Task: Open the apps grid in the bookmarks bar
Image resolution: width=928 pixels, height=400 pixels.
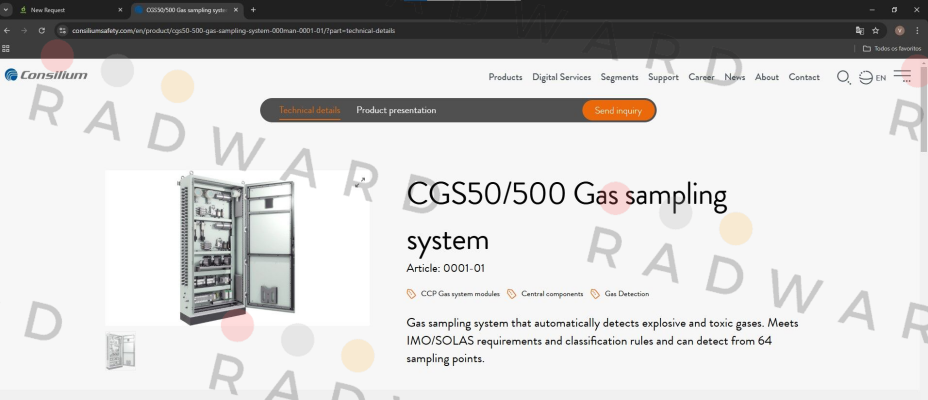Action: tap(6, 49)
